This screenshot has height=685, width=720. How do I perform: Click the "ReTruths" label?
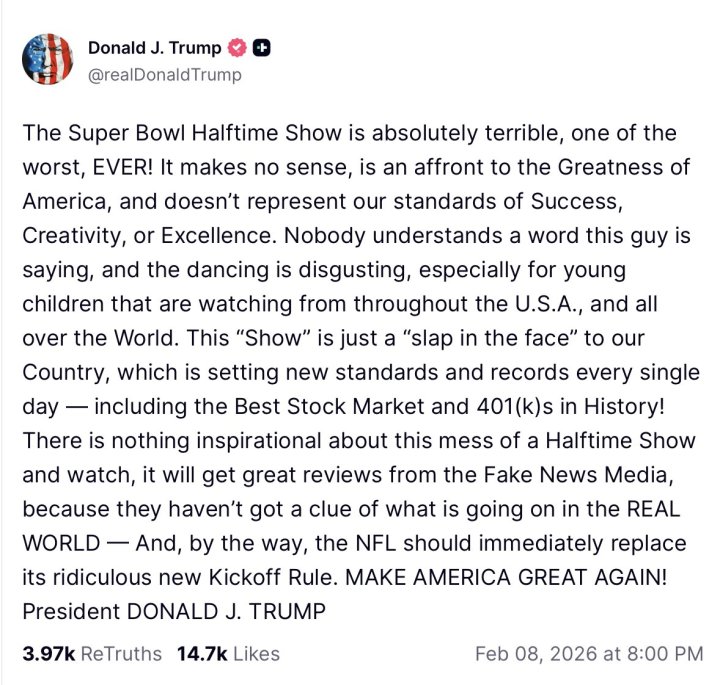click(x=120, y=653)
